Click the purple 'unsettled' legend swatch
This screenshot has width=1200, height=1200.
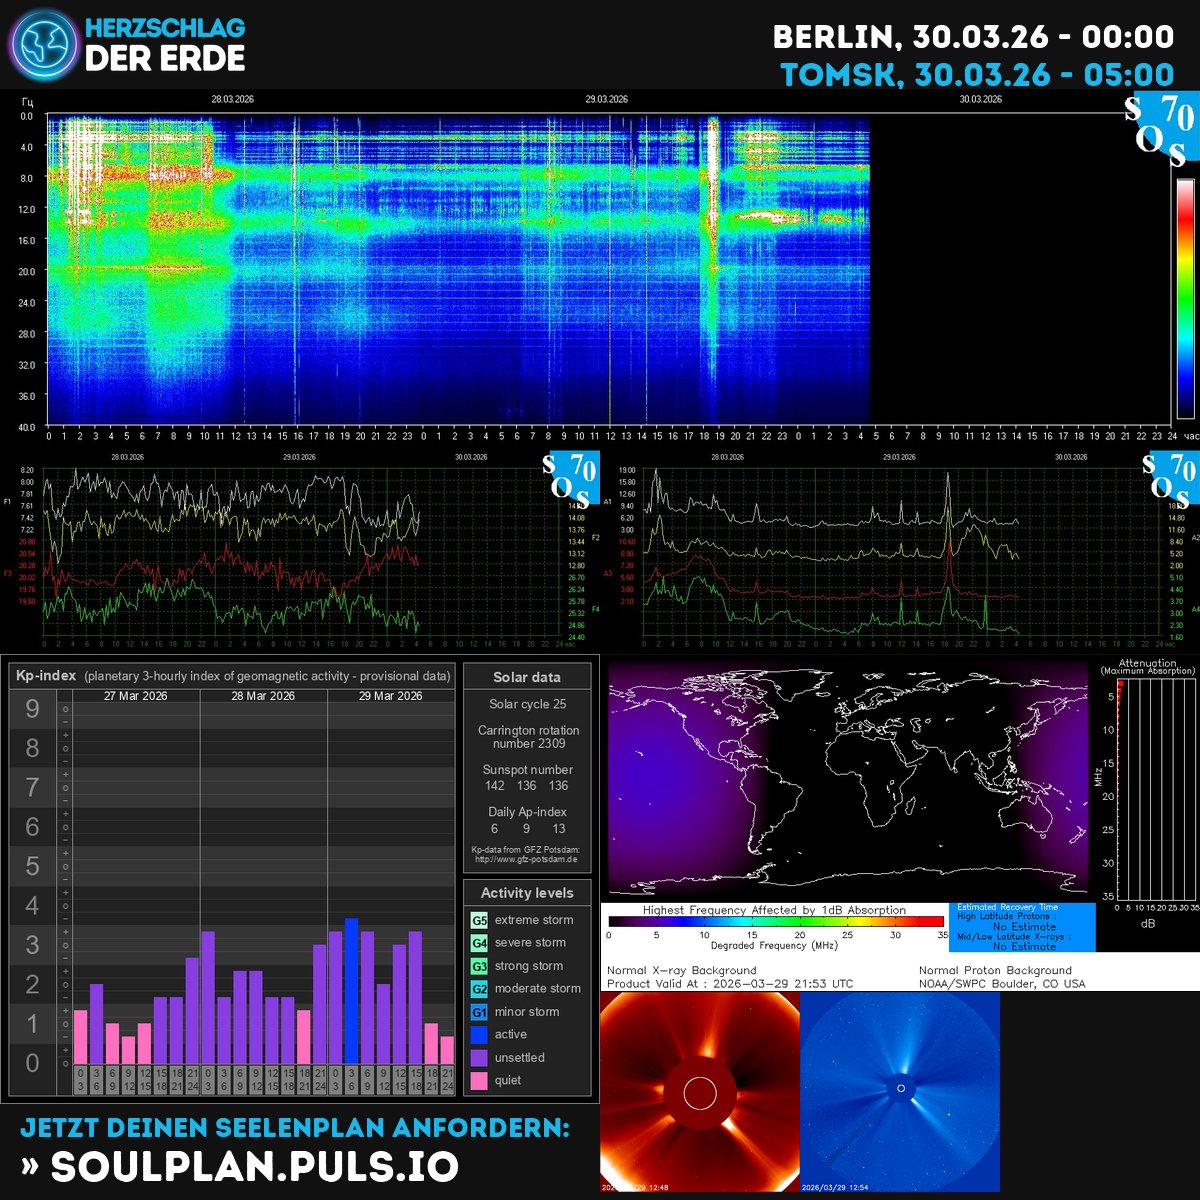point(480,1058)
